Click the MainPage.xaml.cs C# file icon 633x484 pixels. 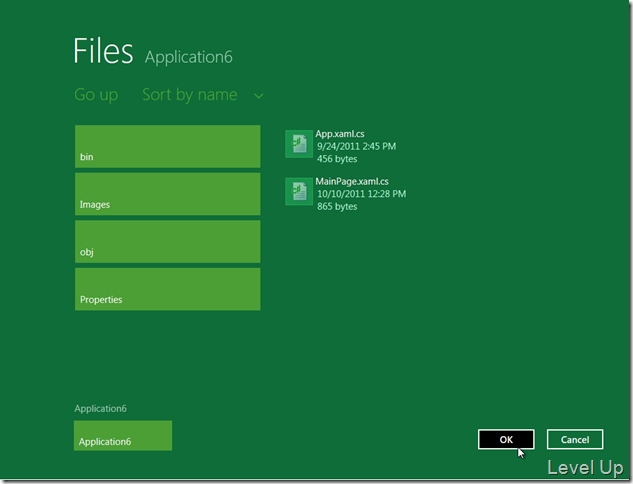coord(299,191)
